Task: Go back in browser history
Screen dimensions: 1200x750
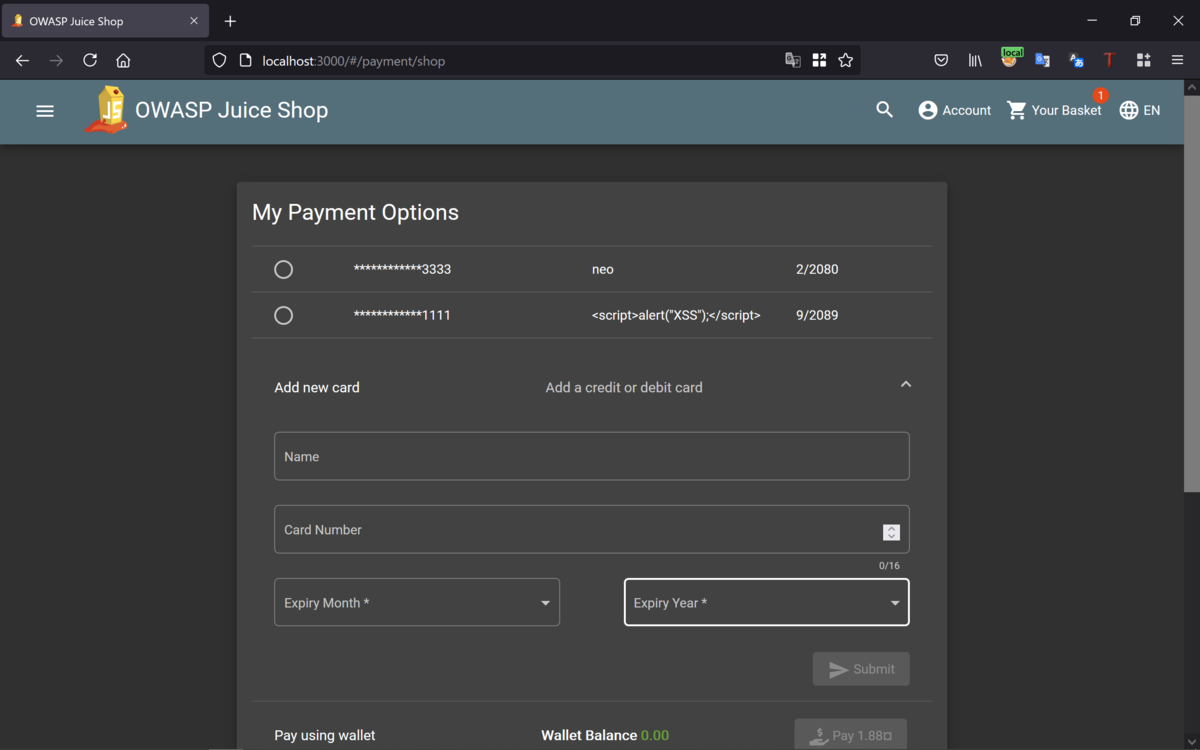Action: coord(22,60)
